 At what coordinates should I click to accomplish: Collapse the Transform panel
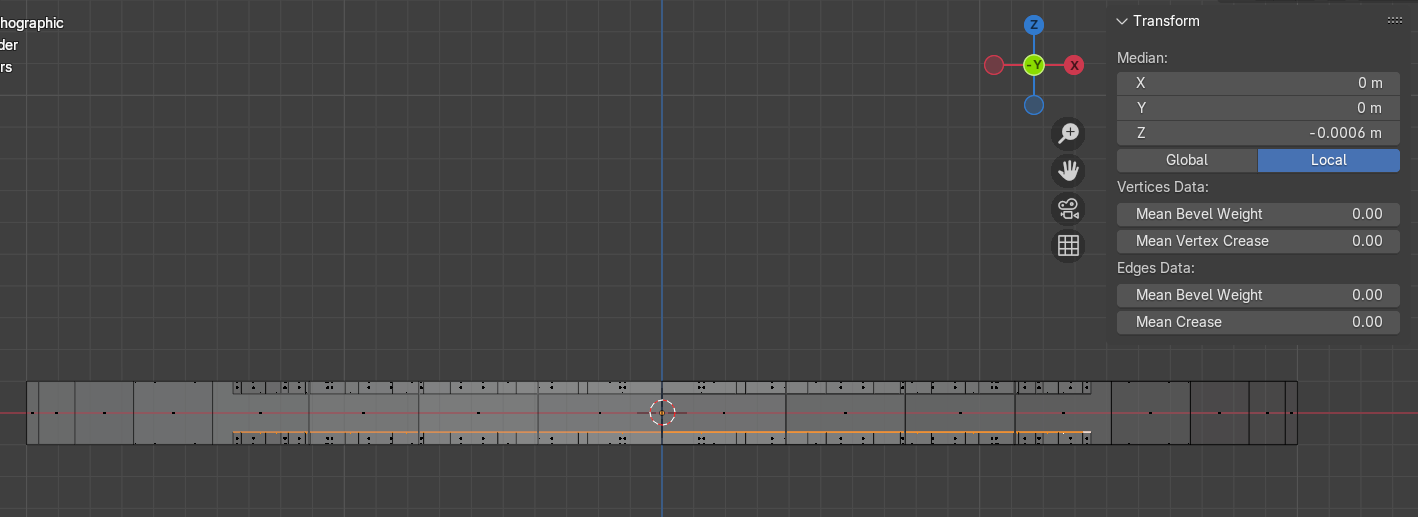click(1123, 21)
